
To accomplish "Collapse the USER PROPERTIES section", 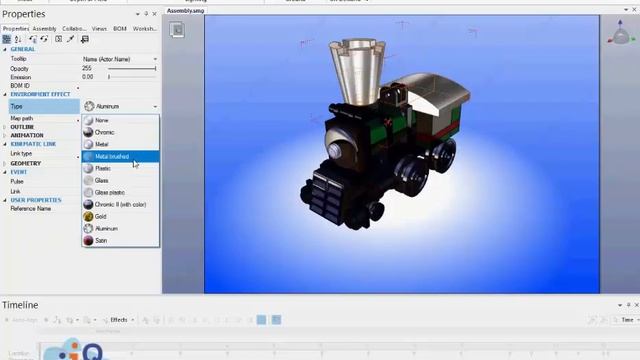I will (x=5, y=200).
